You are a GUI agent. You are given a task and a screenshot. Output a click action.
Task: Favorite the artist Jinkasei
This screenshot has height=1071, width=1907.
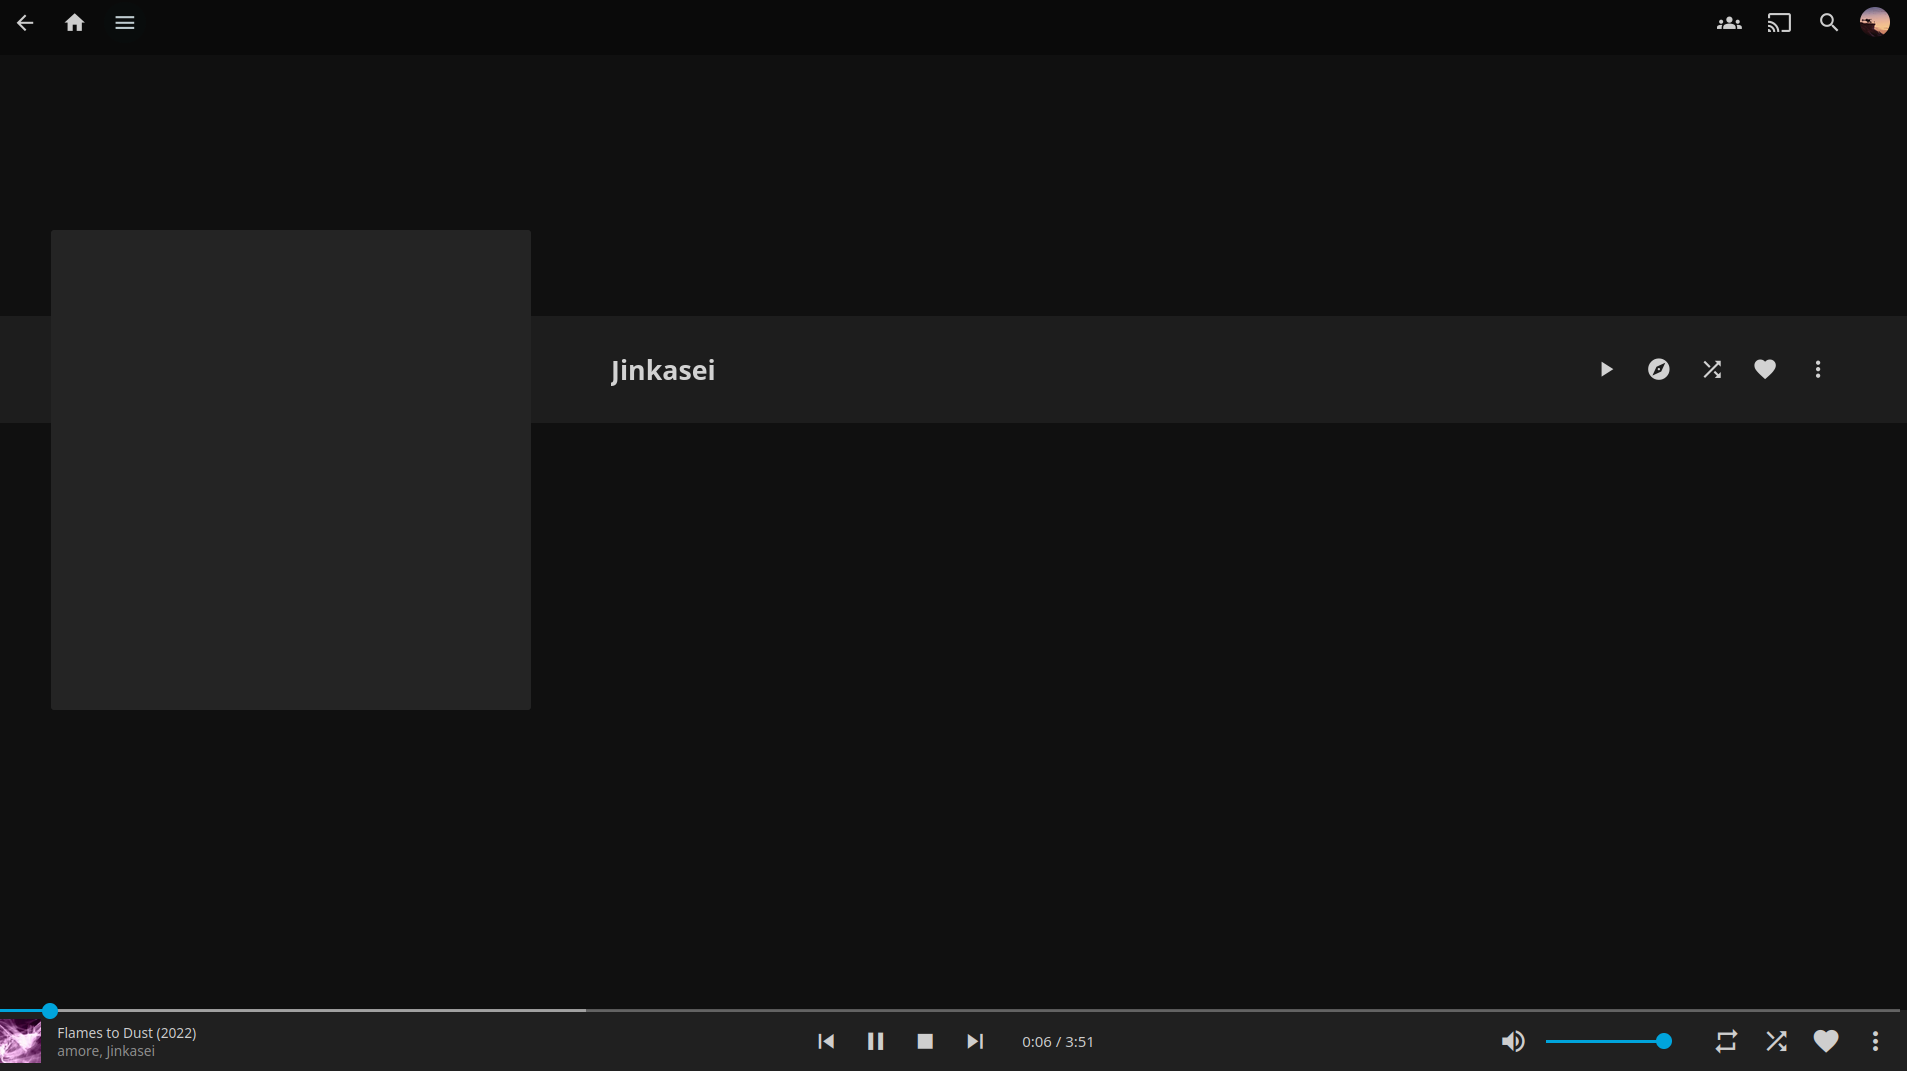coord(1765,370)
